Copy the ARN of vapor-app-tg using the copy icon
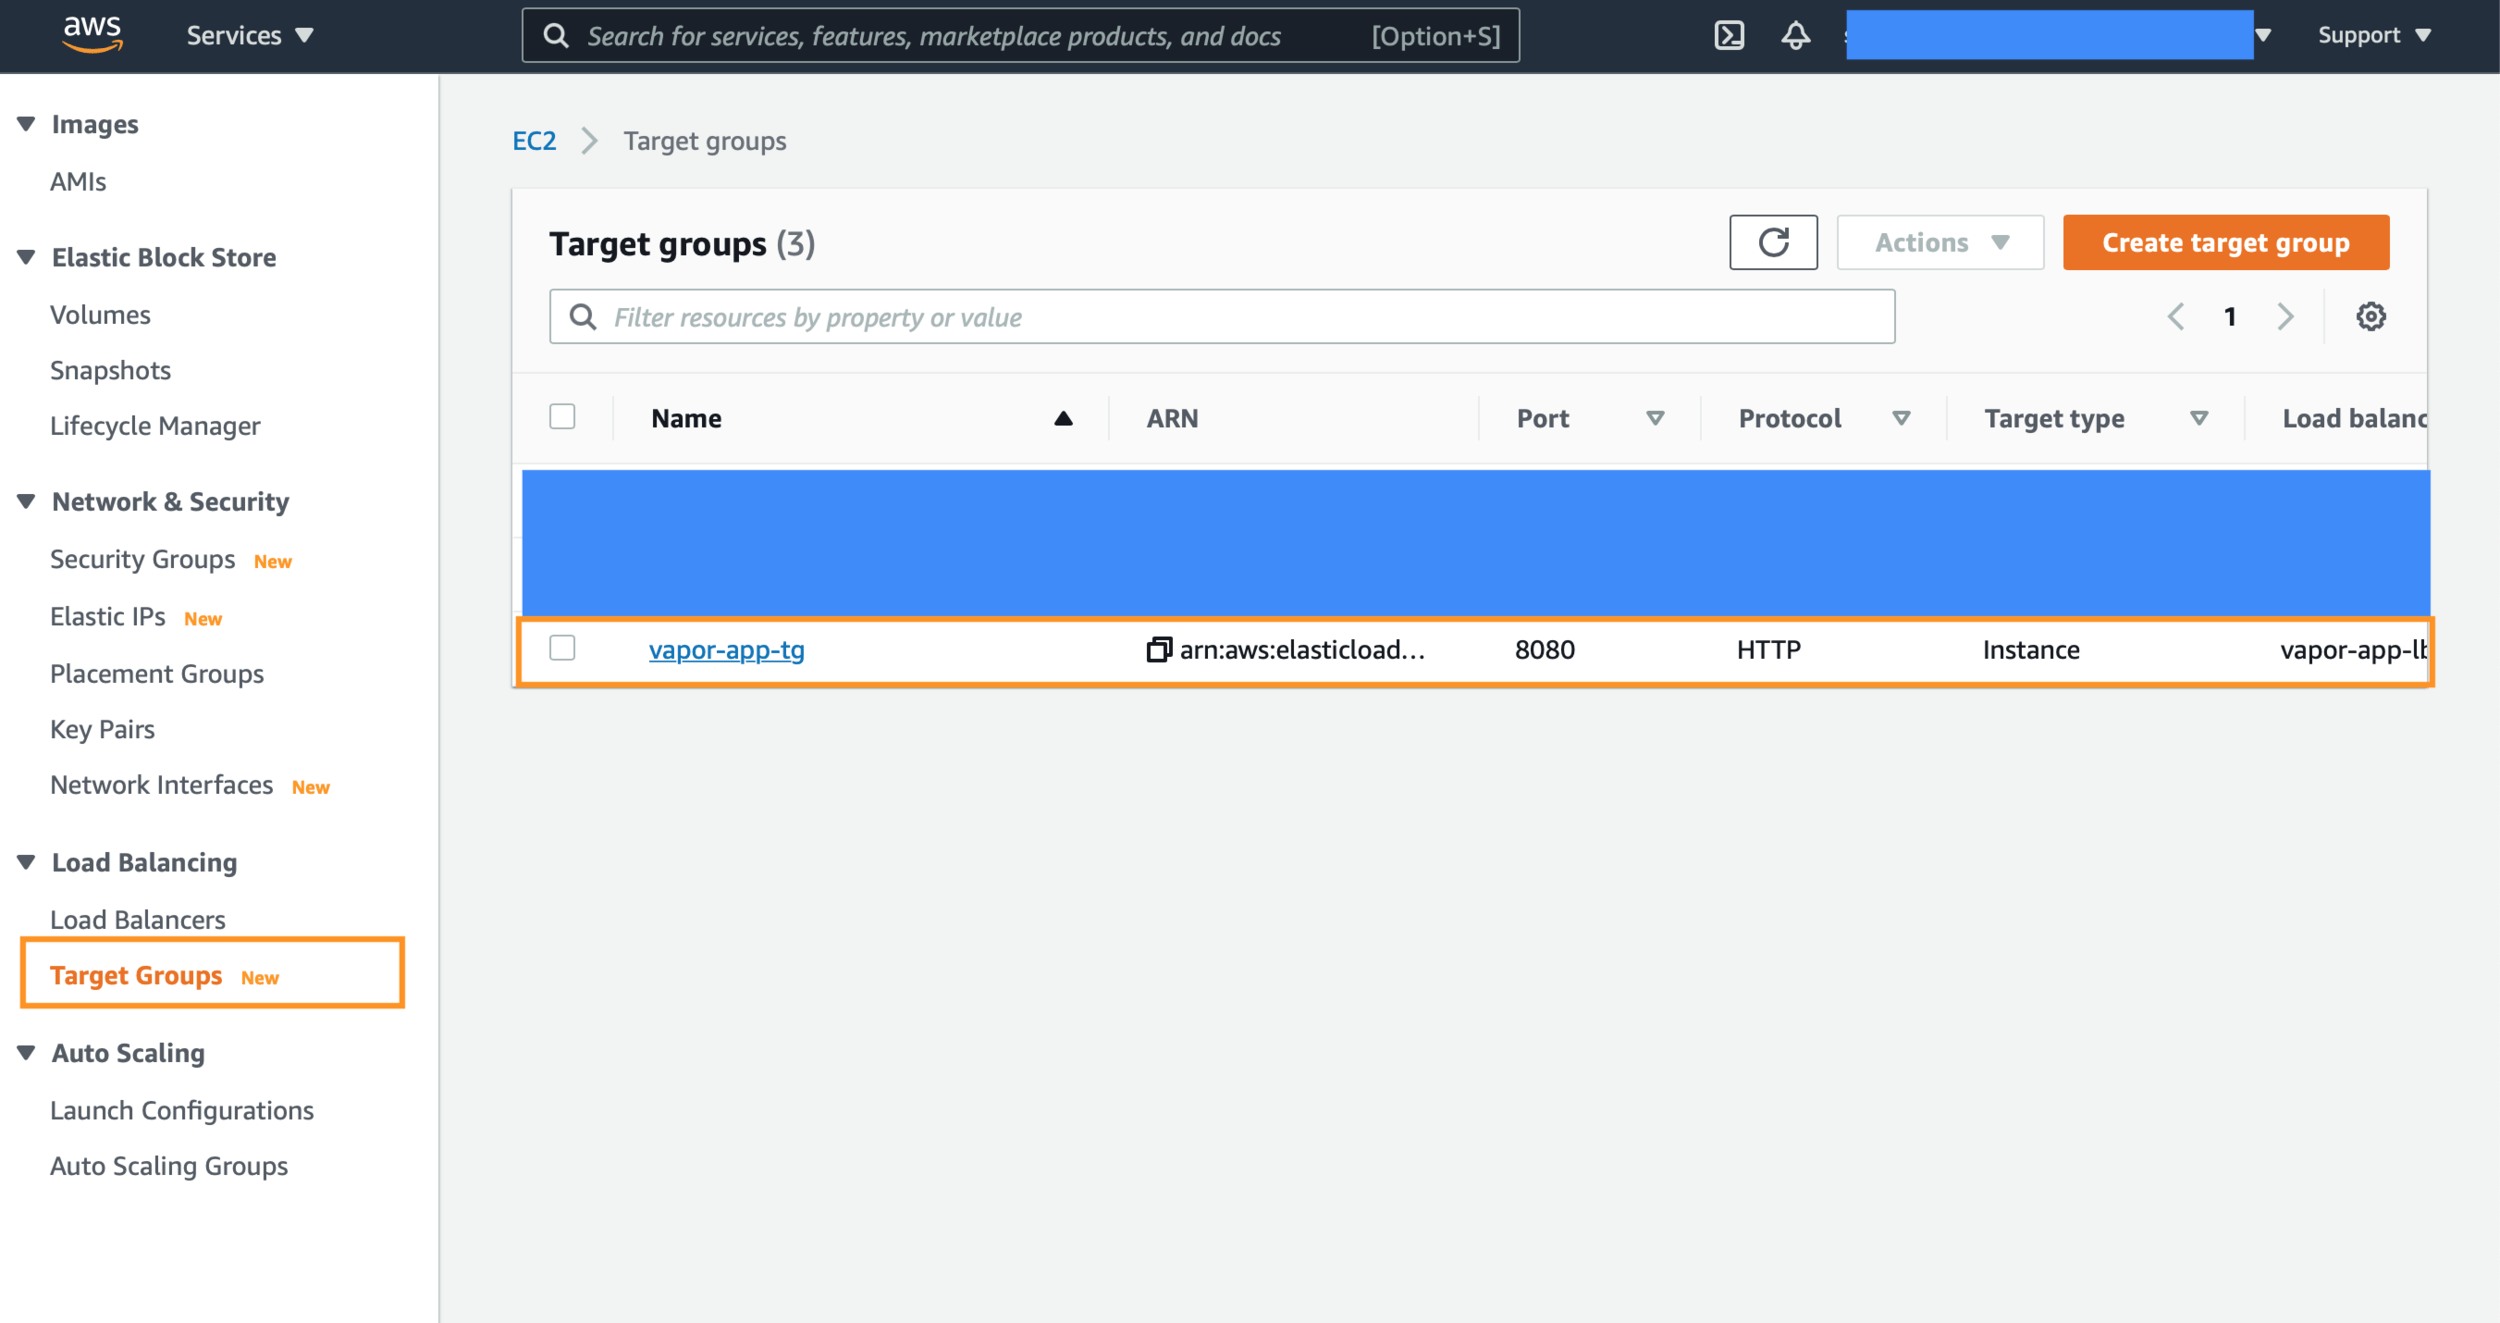Screen dimensions: 2500x1323 click(x=1158, y=649)
